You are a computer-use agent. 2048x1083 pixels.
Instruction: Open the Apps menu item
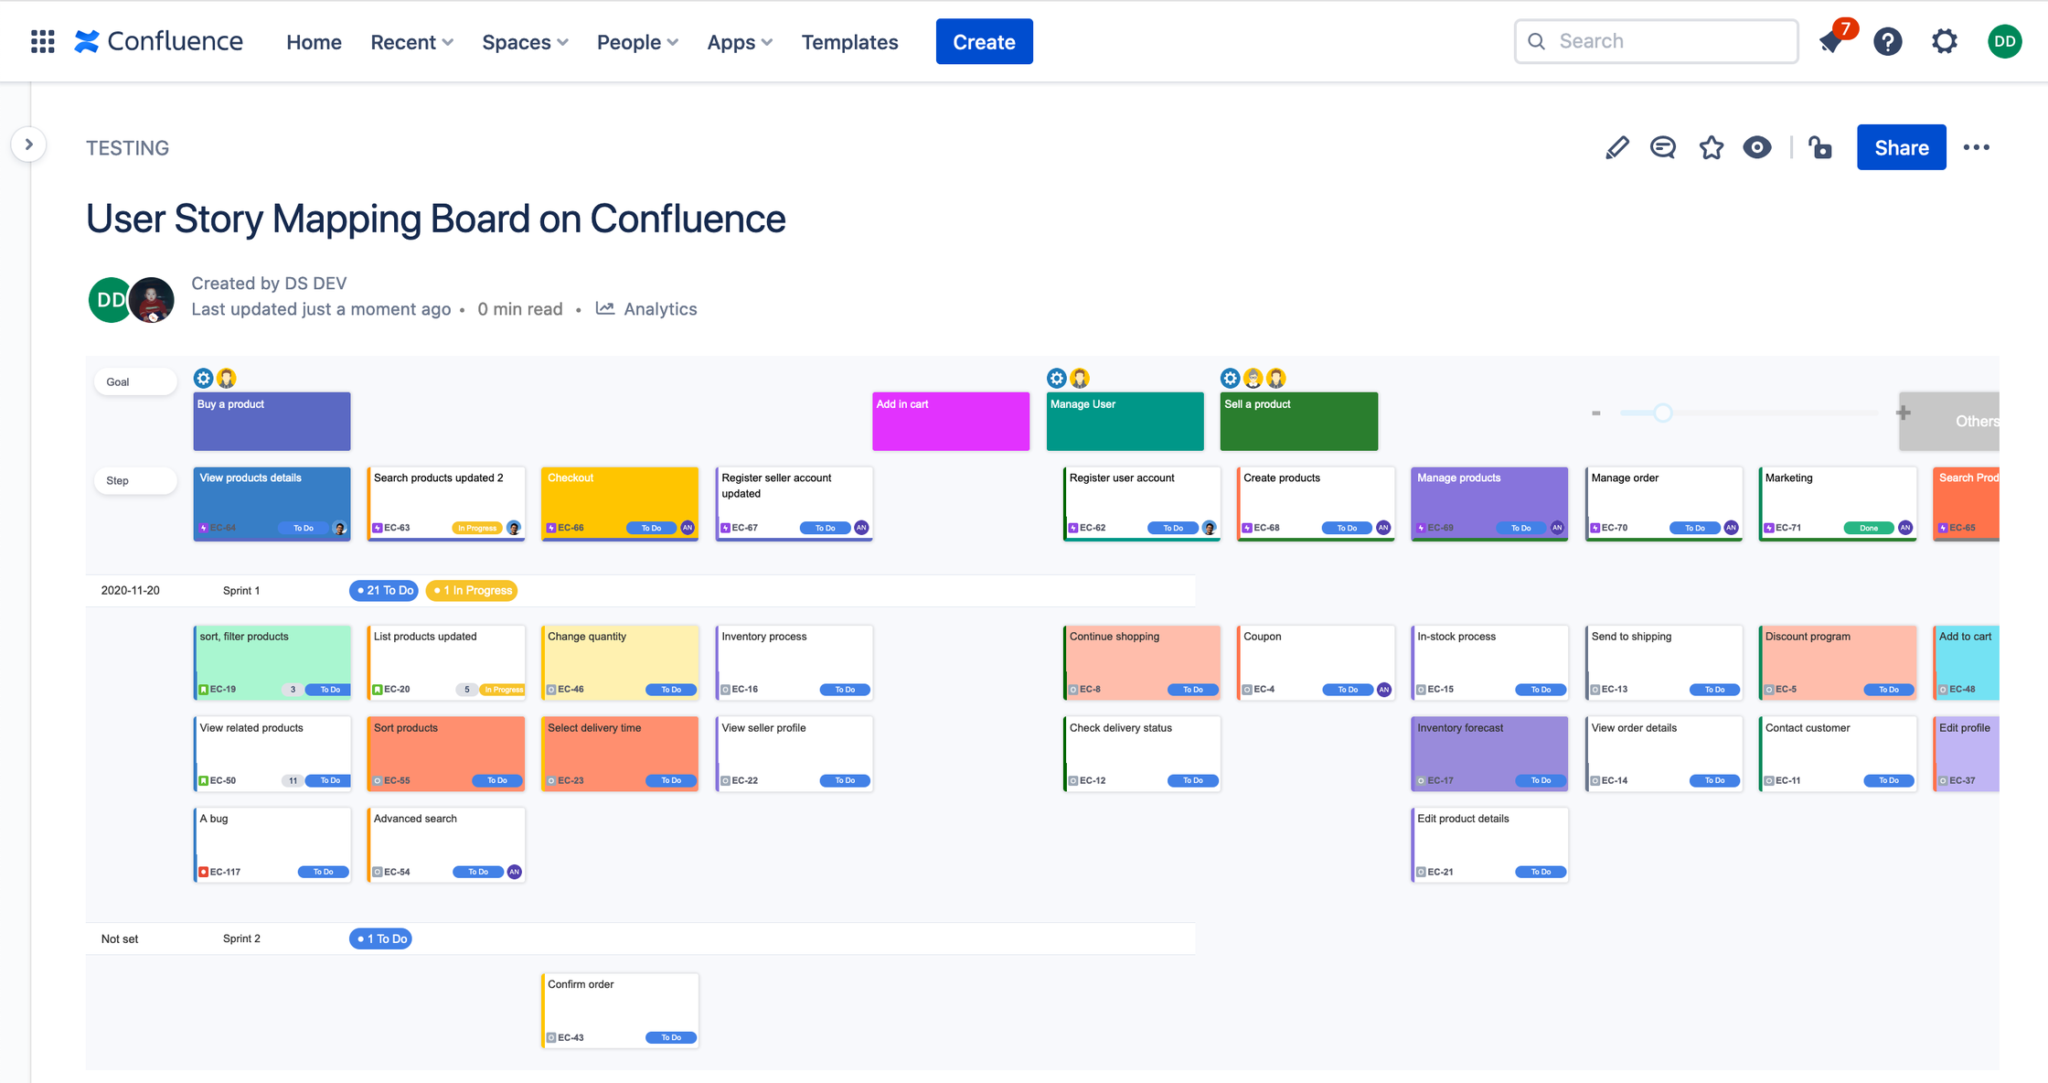731,41
